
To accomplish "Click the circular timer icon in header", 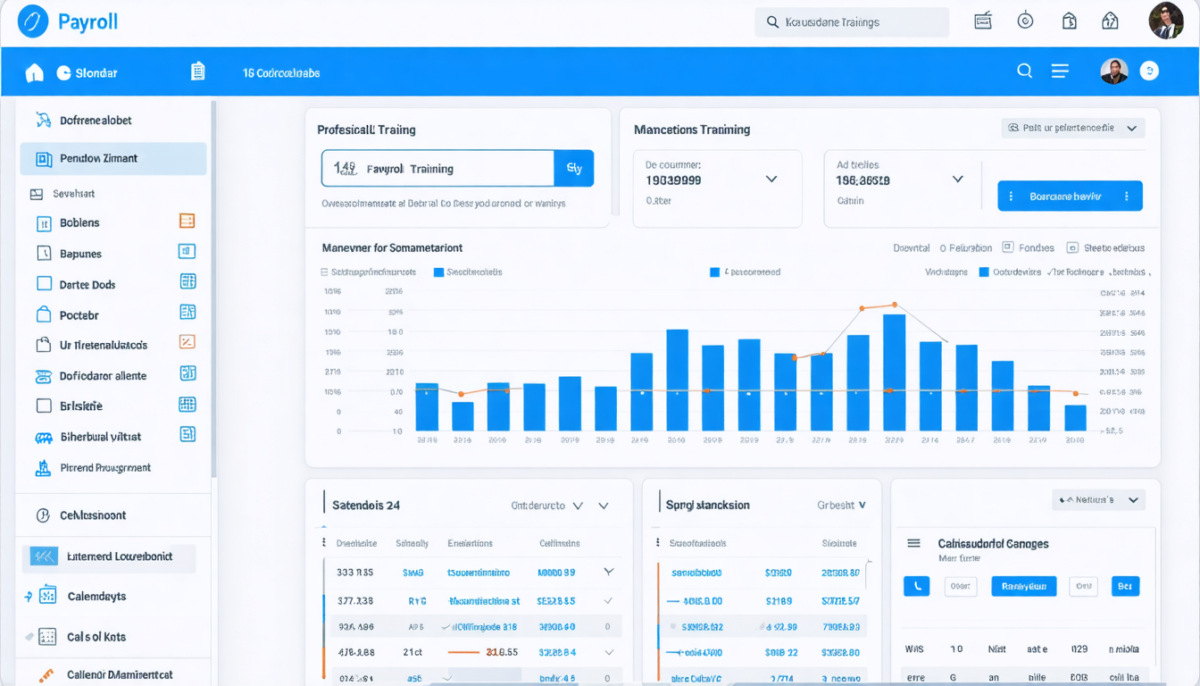I will (x=1025, y=21).
